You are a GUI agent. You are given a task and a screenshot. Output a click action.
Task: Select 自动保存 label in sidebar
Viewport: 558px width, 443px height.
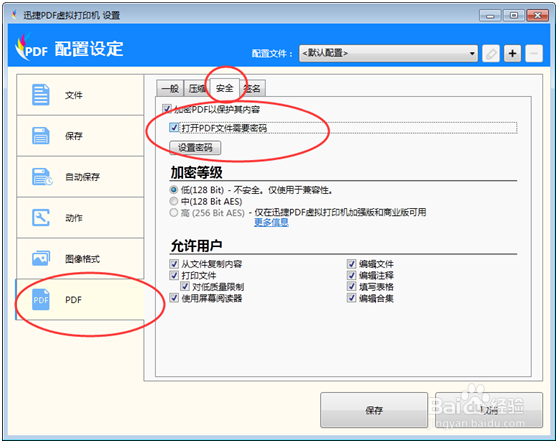[x=82, y=177]
